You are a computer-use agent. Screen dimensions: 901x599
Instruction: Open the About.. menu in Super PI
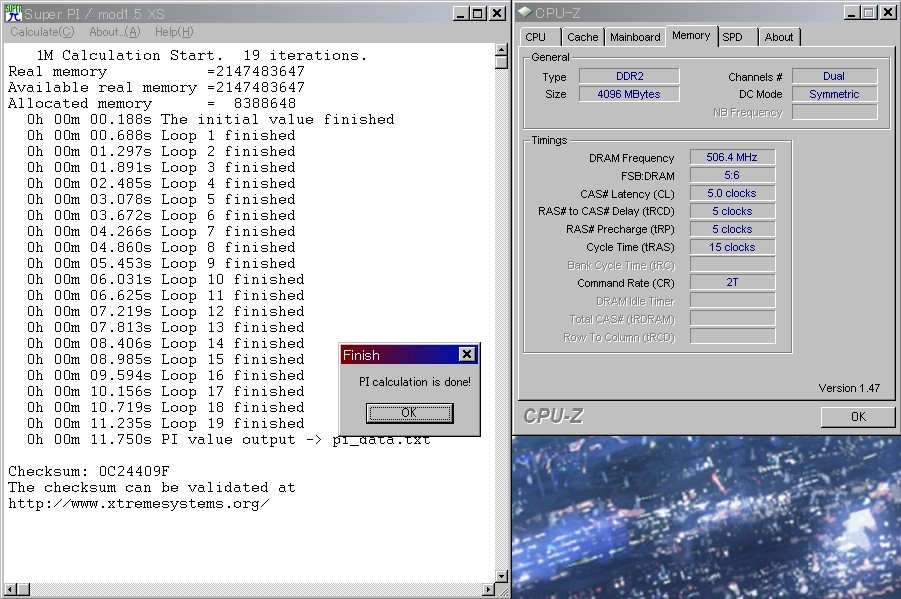115,32
